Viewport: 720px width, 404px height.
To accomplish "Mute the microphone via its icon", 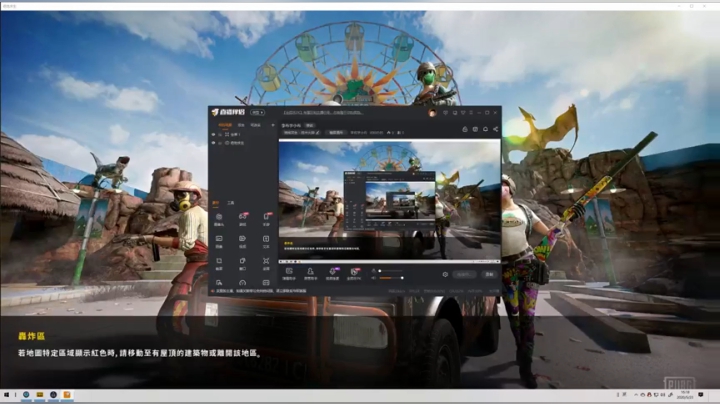I will tap(374, 271).
